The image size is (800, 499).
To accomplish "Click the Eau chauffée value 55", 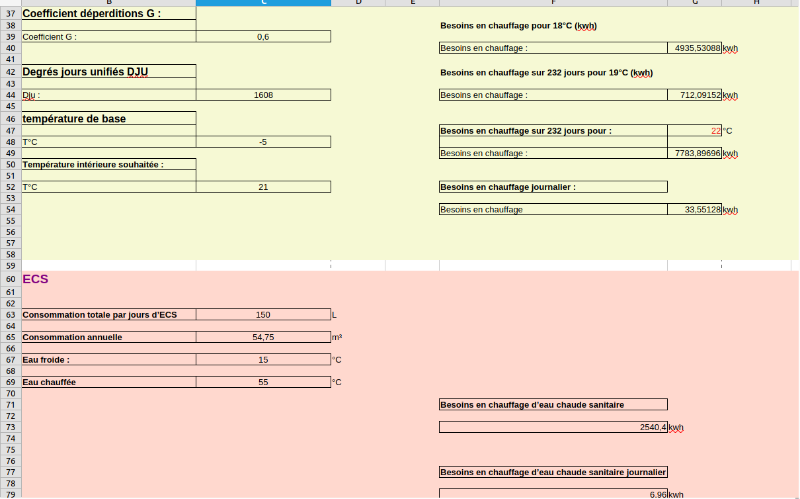I will point(263,382).
